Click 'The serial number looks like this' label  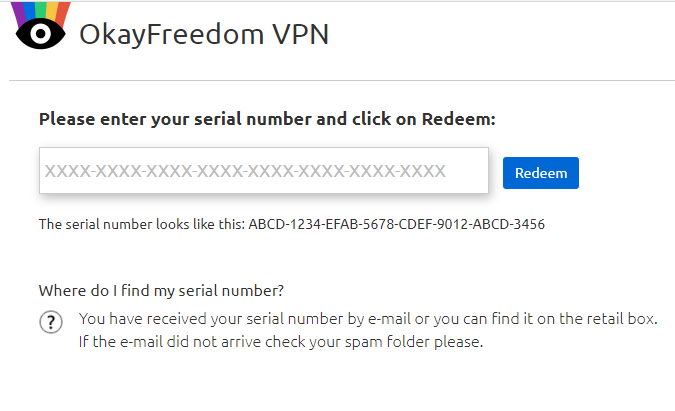(x=140, y=224)
